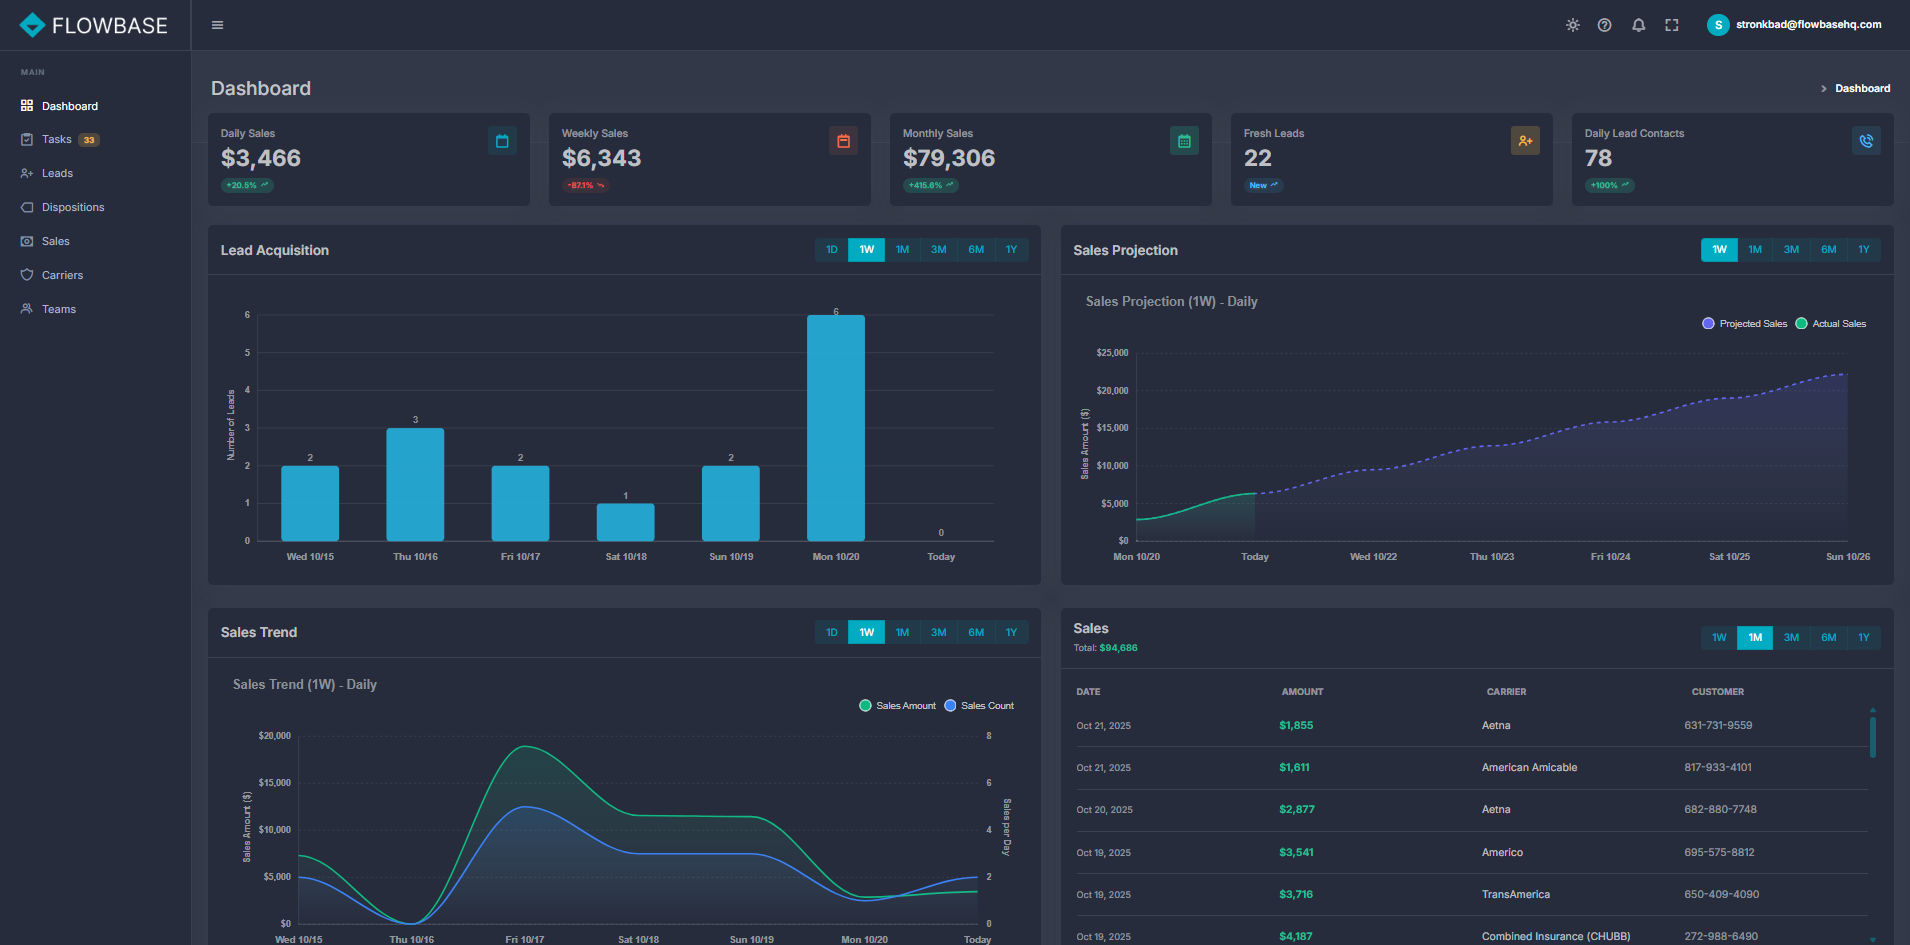Collapse the sidebar with the hamburger icon

217,24
